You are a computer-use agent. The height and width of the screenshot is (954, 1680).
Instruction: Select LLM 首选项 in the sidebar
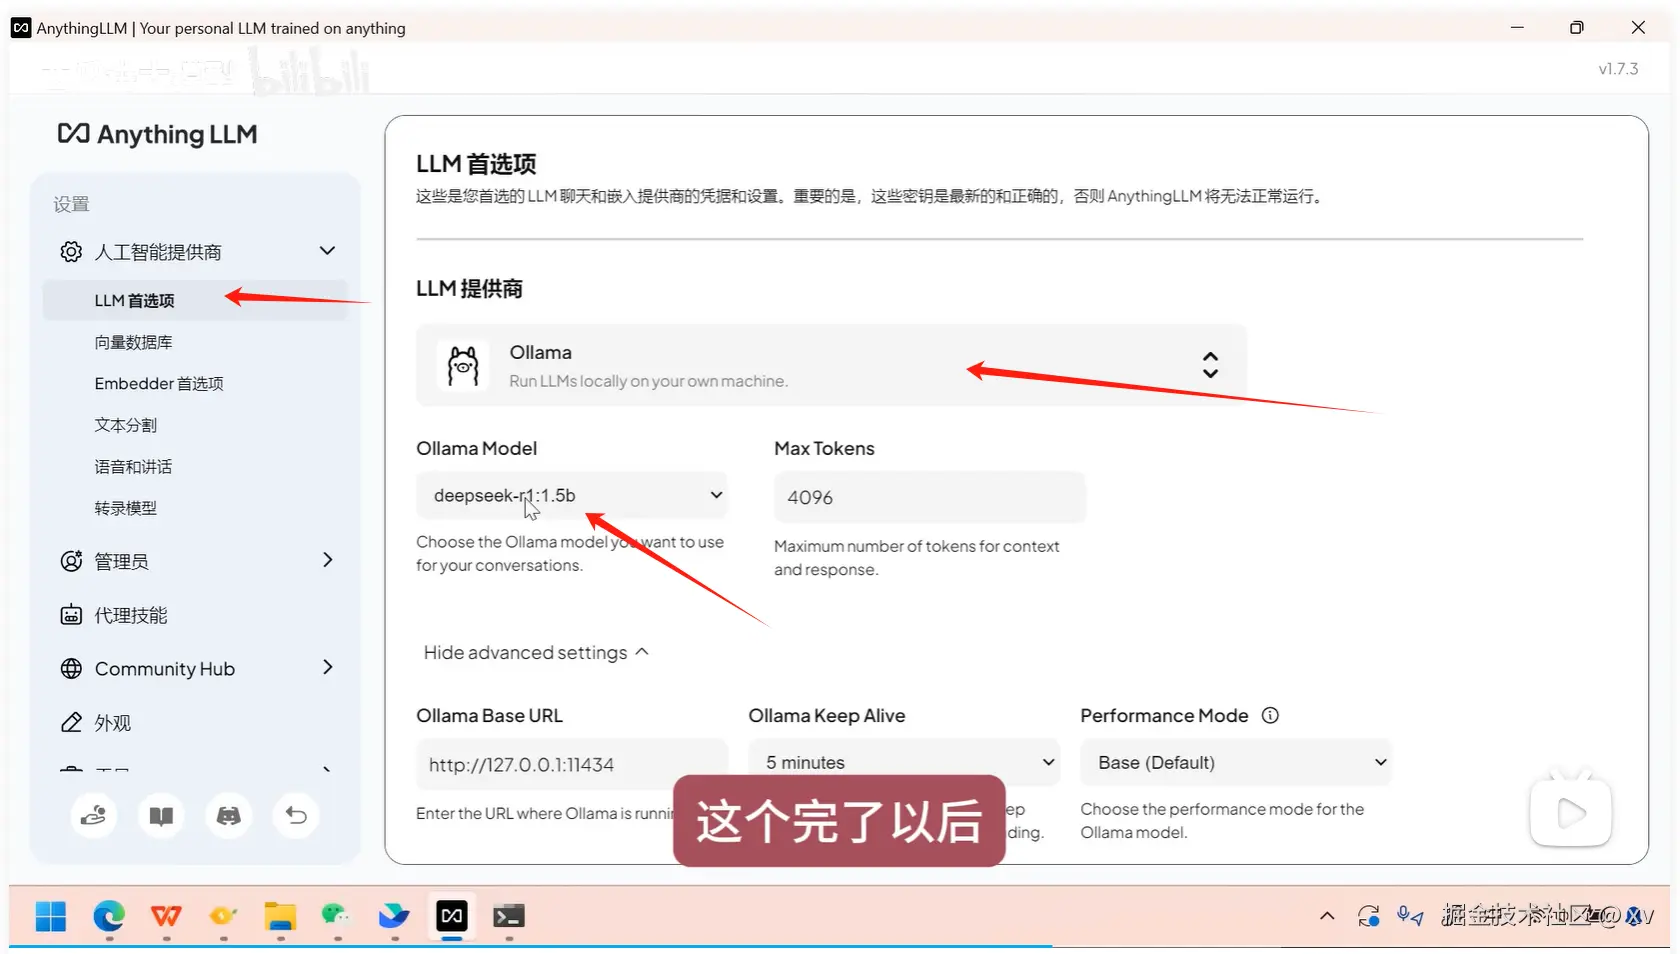(x=195, y=301)
